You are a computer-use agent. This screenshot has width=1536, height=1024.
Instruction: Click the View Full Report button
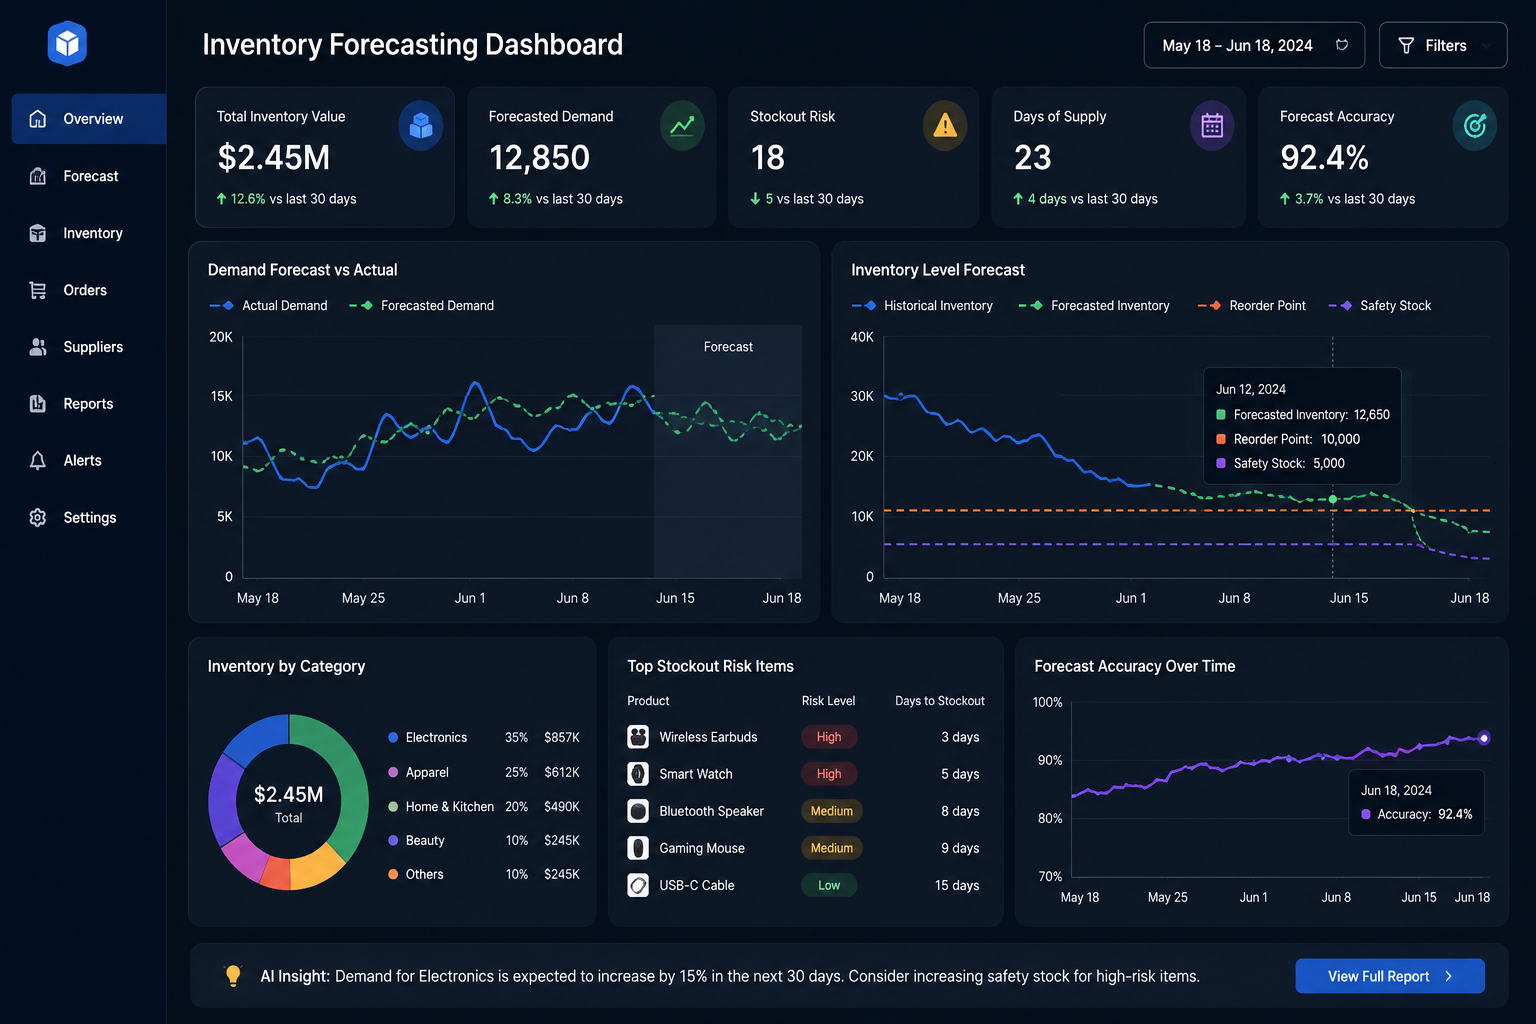click(x=1390, y=976)
